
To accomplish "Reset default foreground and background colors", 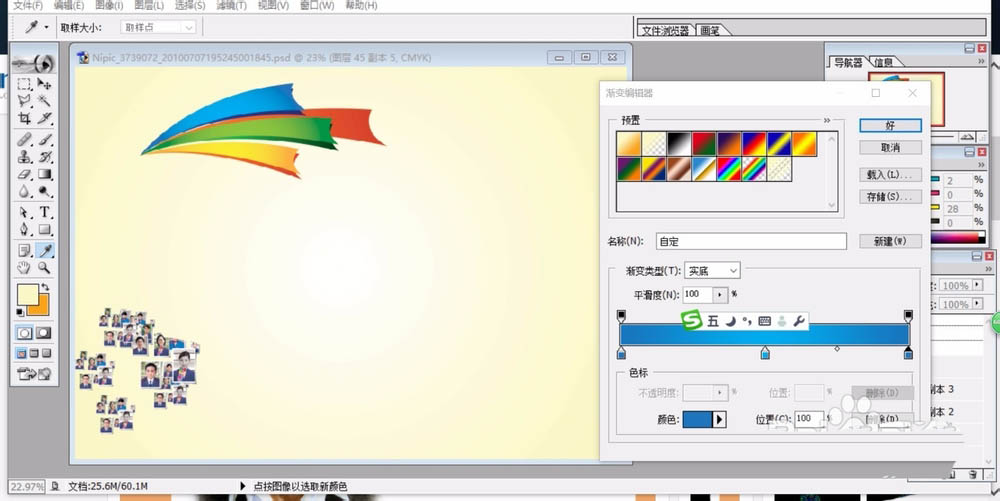I will coord(20,312).
